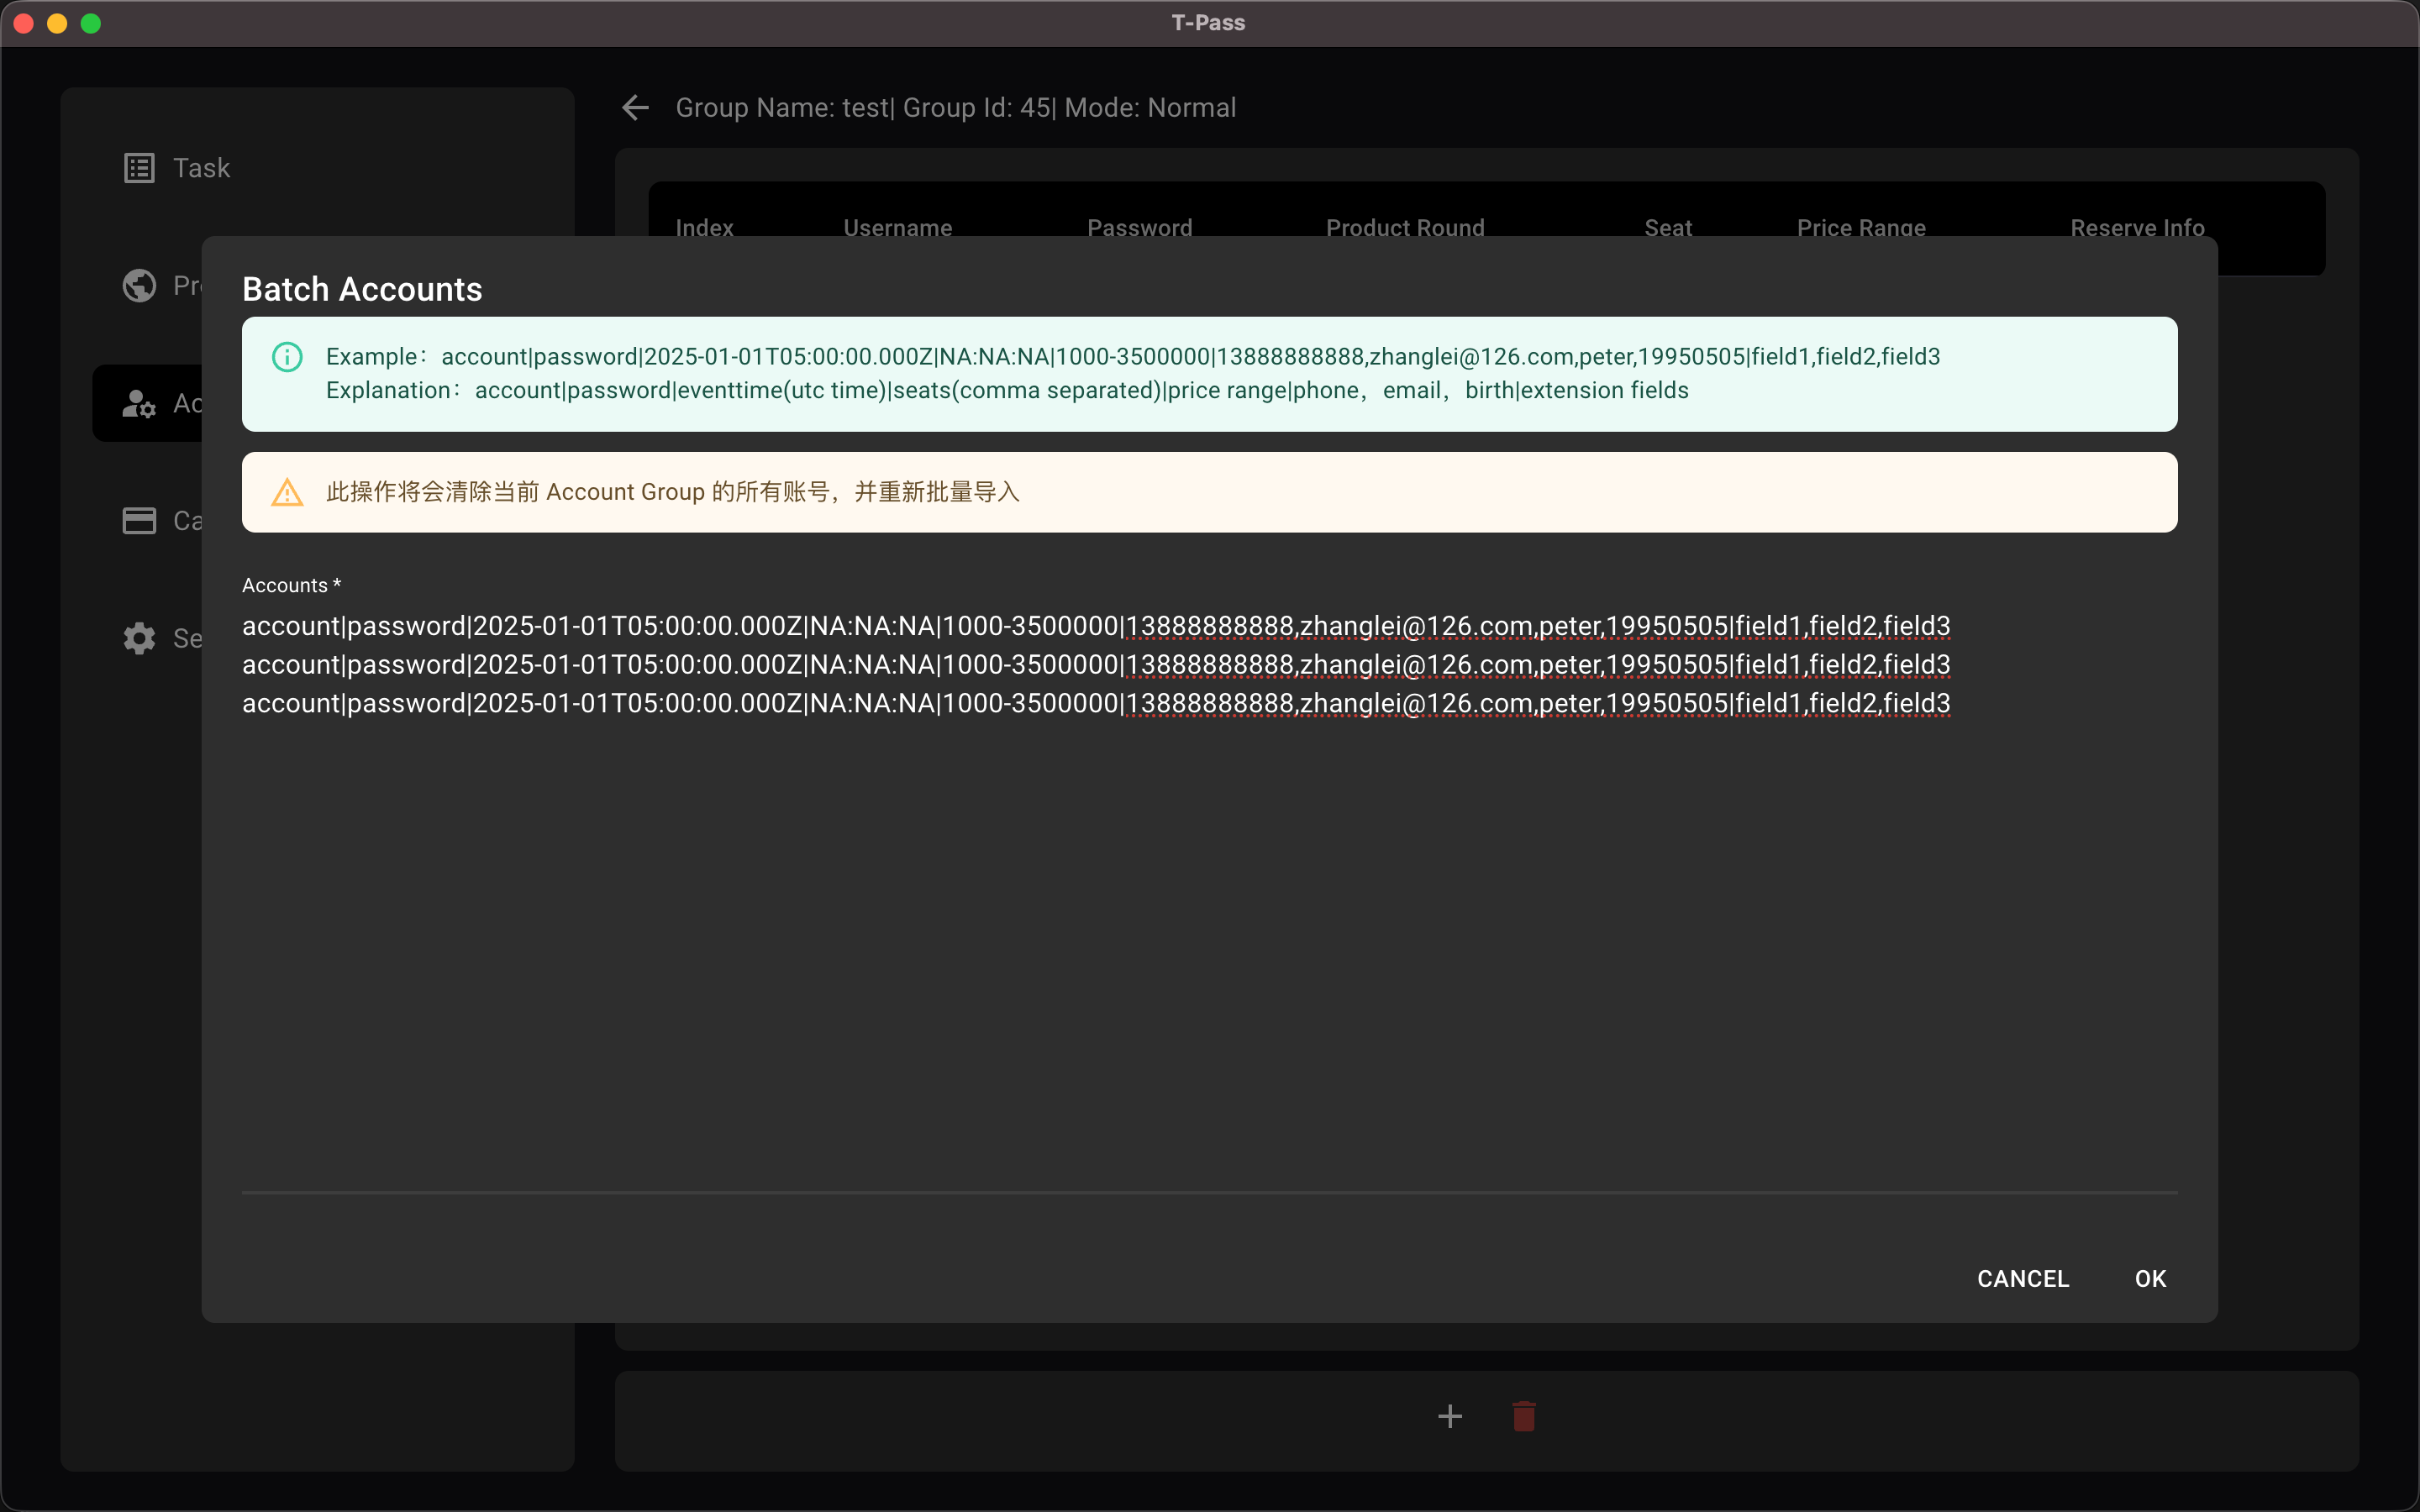Click the Reserve Info column header
The image size is (2420, 1512).
point(2137,228)
